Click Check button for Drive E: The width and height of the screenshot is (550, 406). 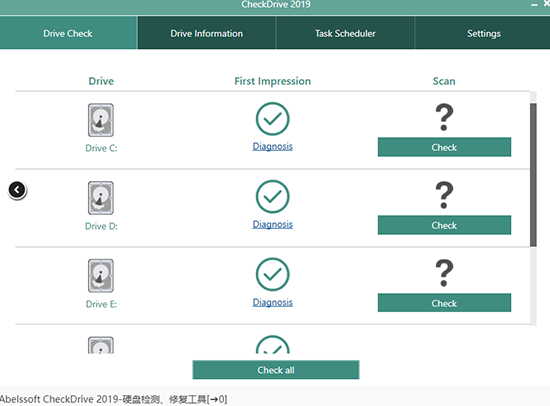(x=444, y=303)
